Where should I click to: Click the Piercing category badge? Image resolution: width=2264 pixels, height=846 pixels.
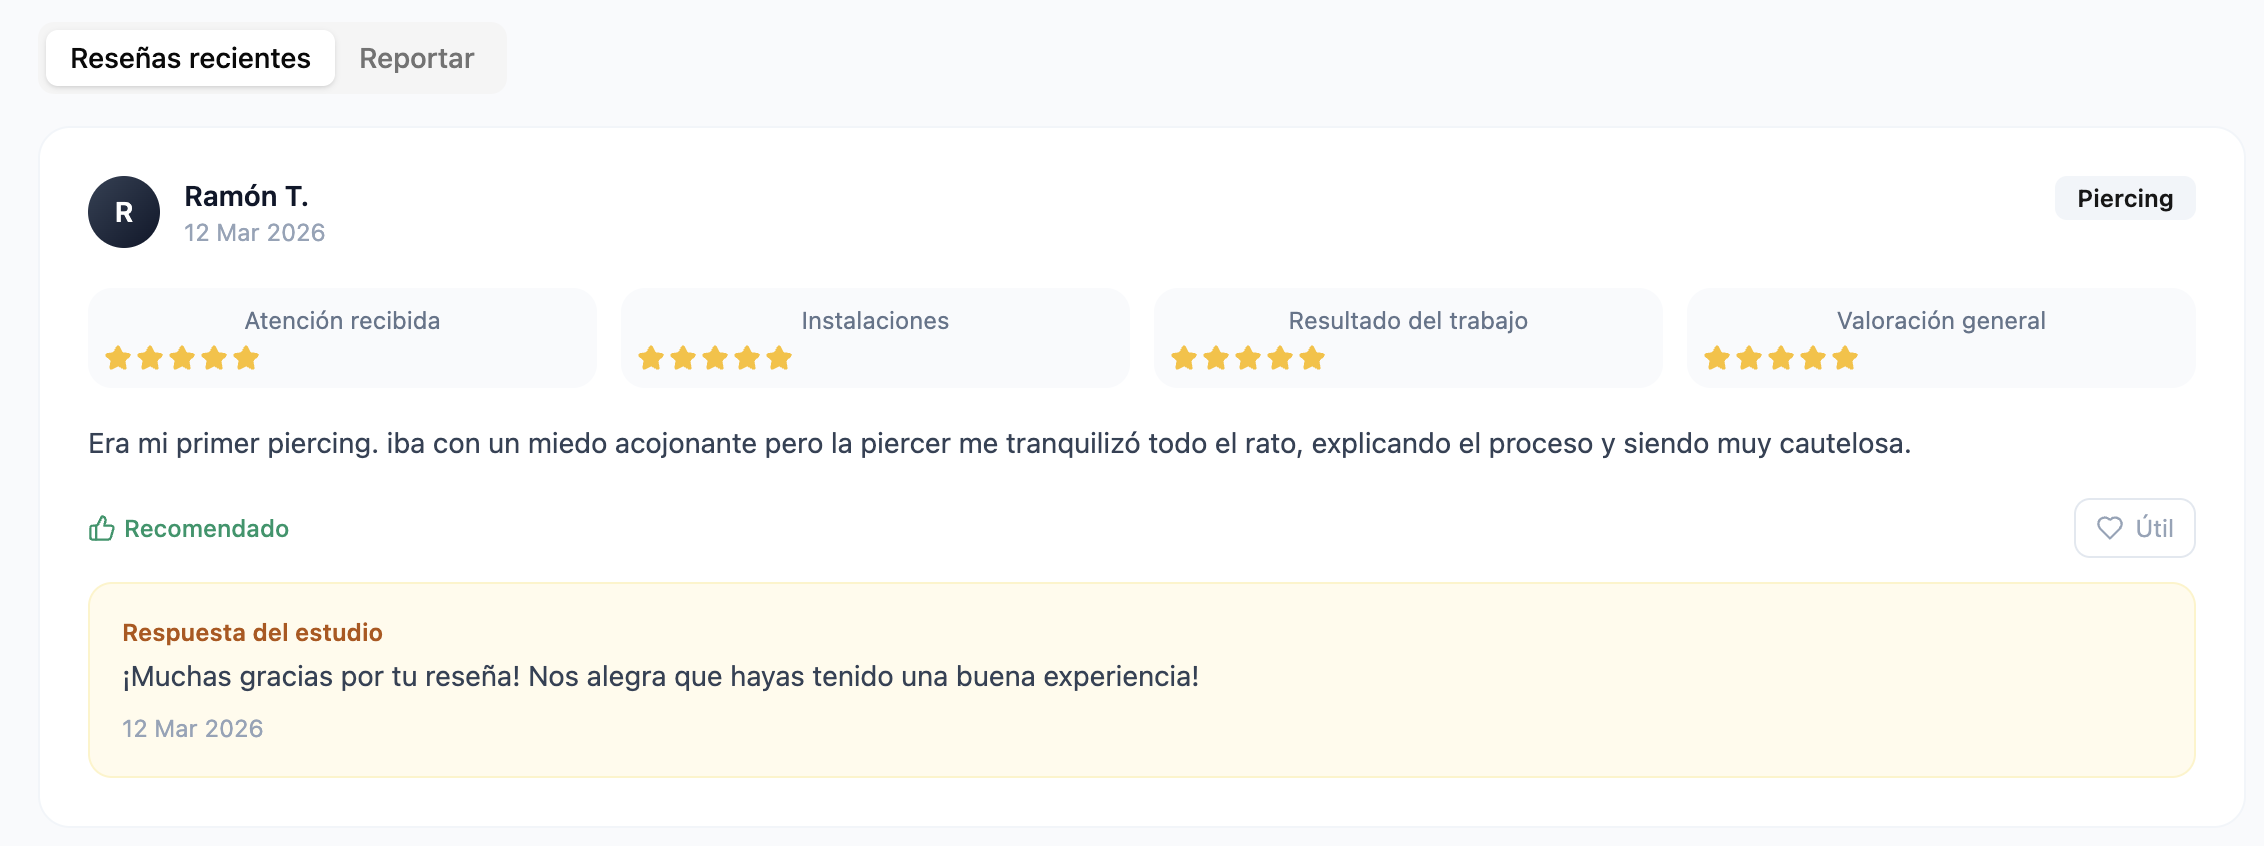[2124, 198]
